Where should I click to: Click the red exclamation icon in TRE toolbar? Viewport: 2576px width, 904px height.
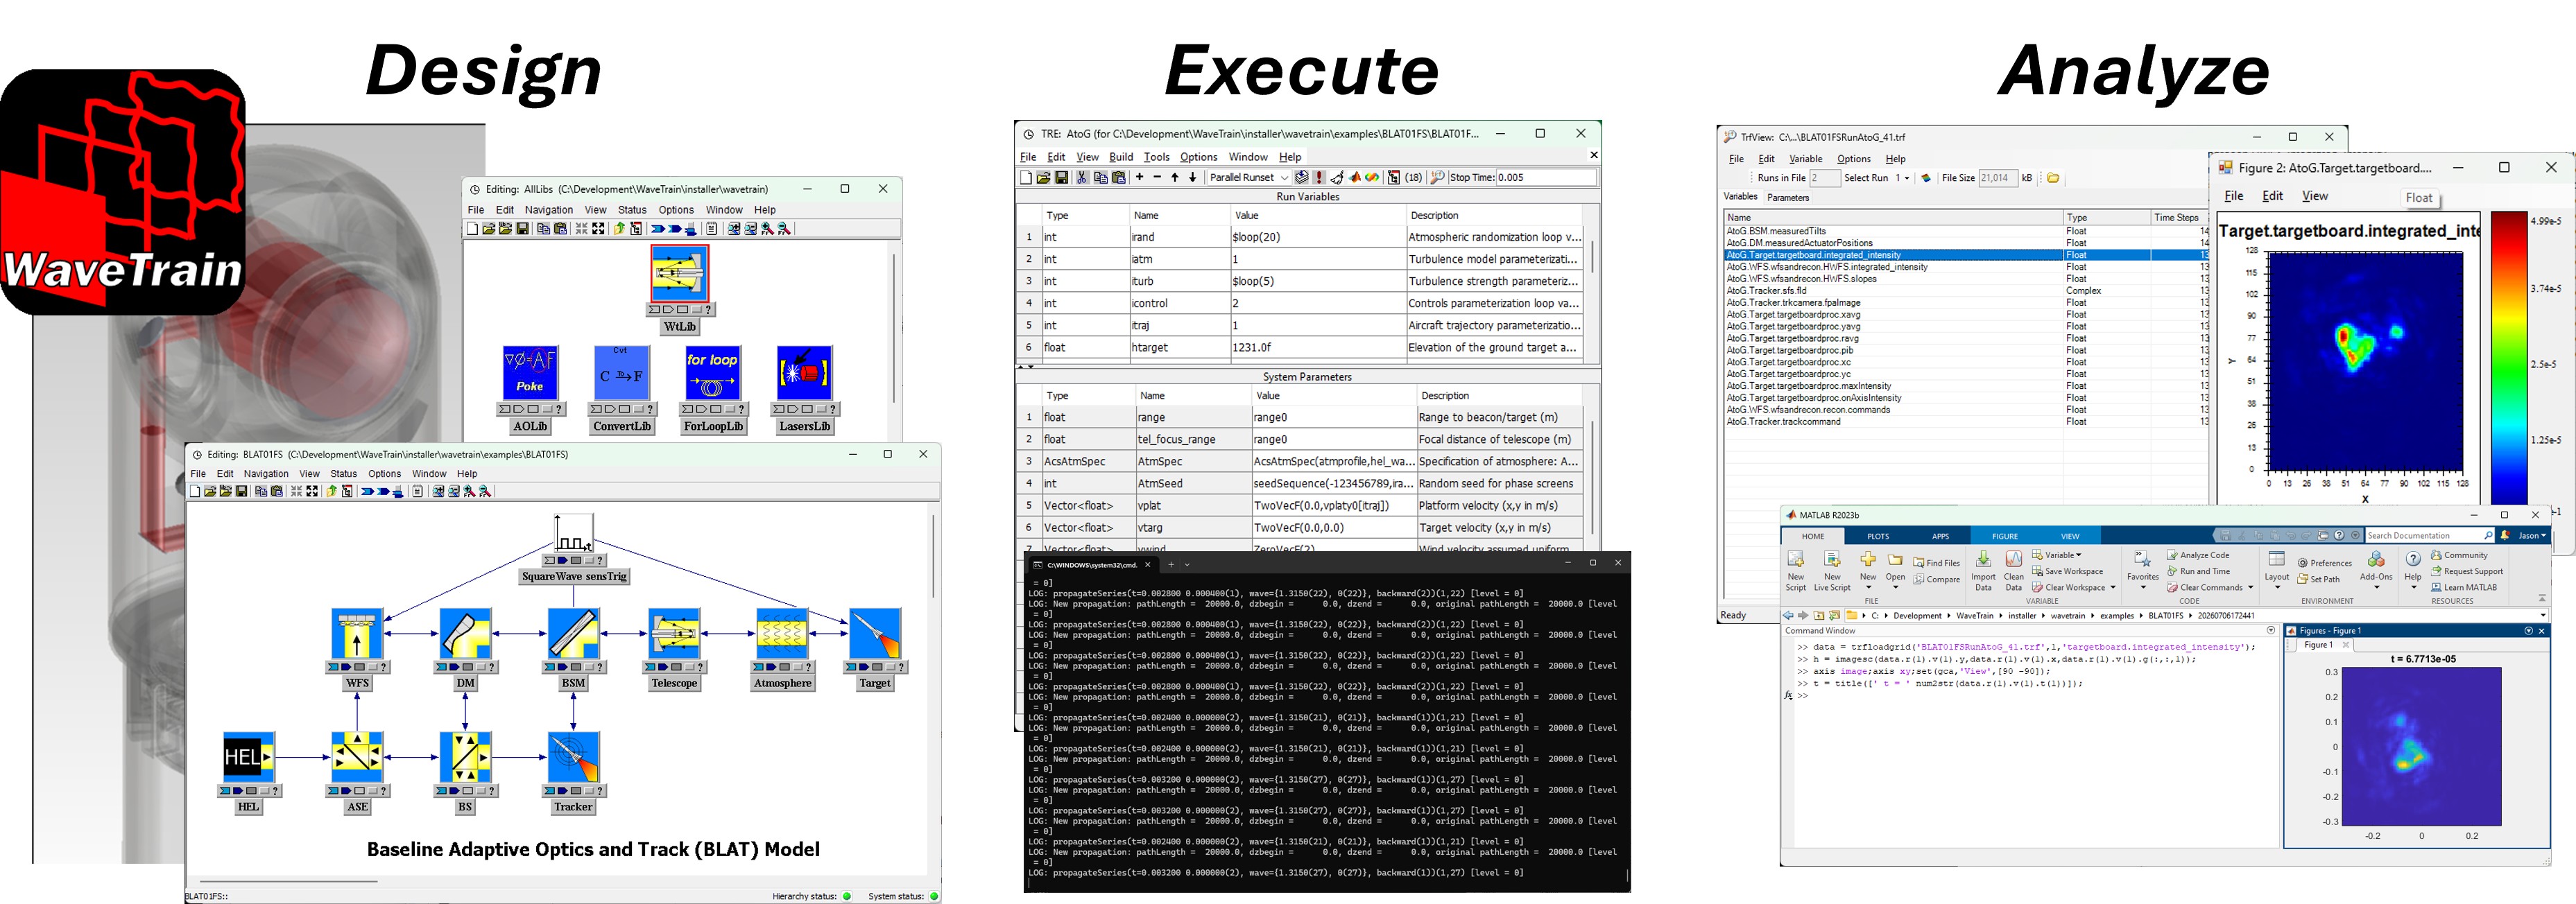(x=1319, y=178)
